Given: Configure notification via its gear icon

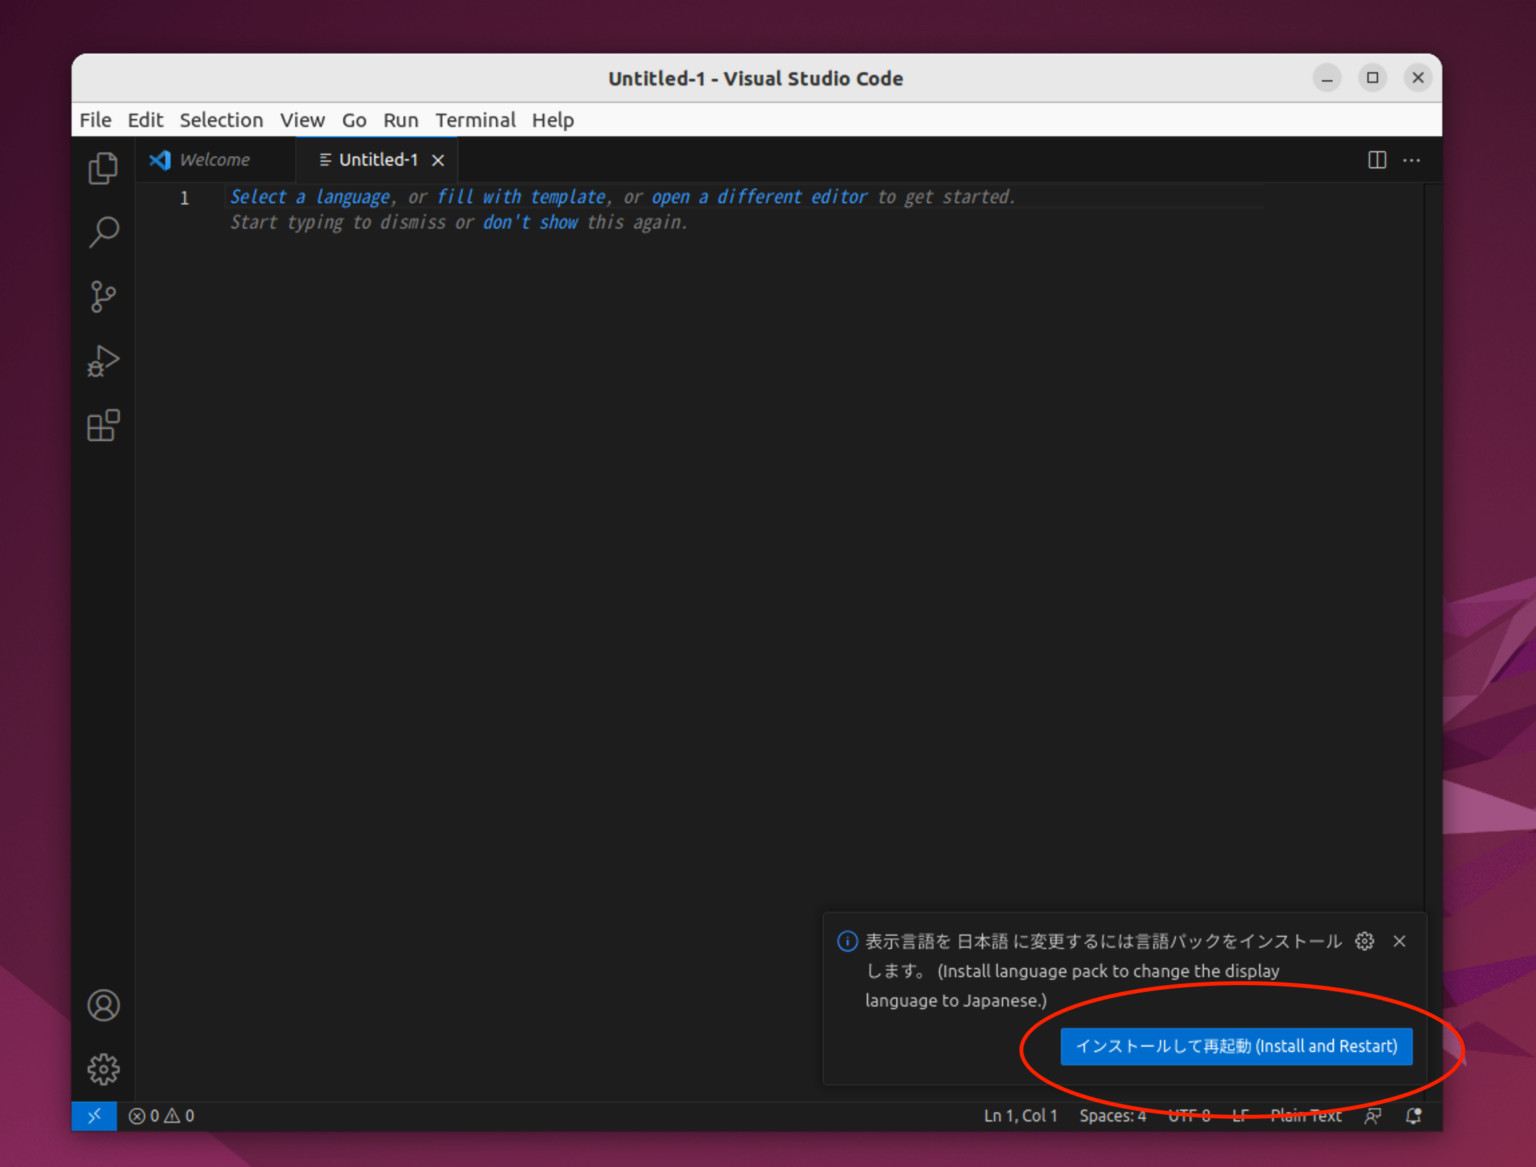Looking at the screenshot, I should 1364,941.
